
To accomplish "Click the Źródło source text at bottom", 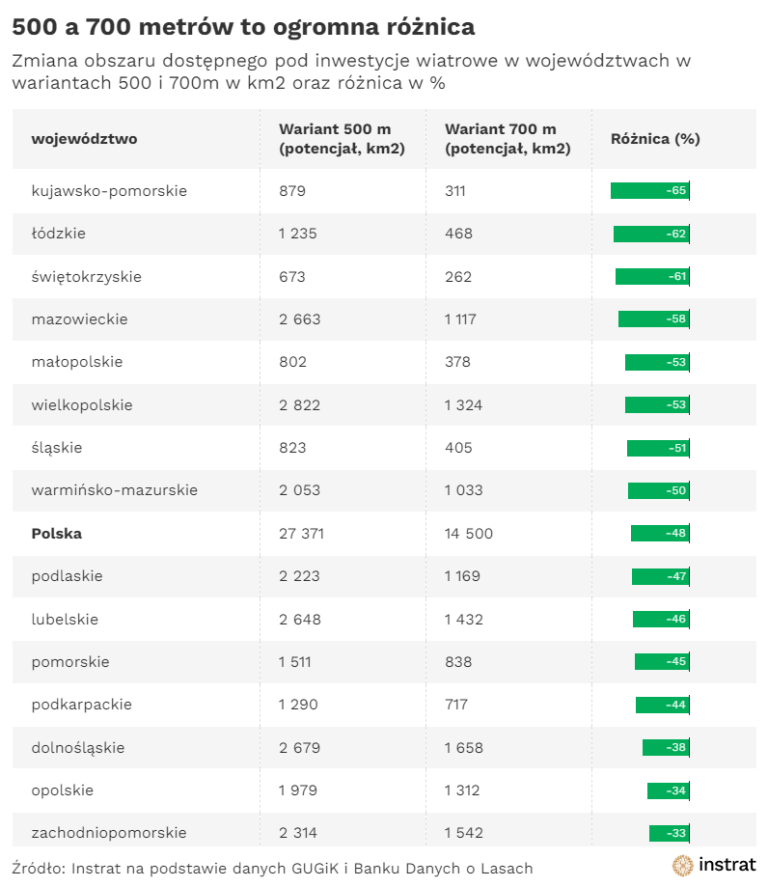I will [x=272, y=867].
